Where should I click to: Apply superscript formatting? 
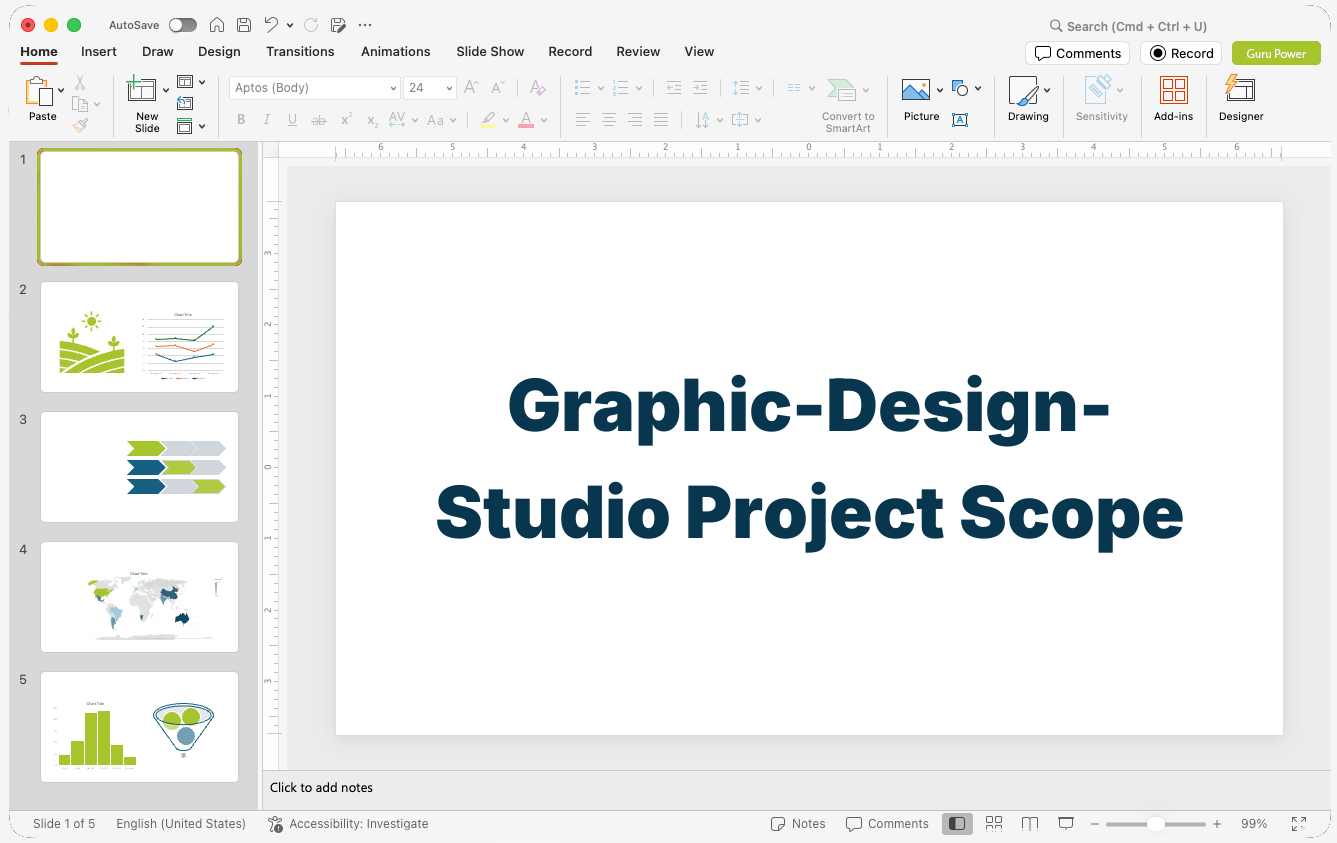click(x=346, y=120)
